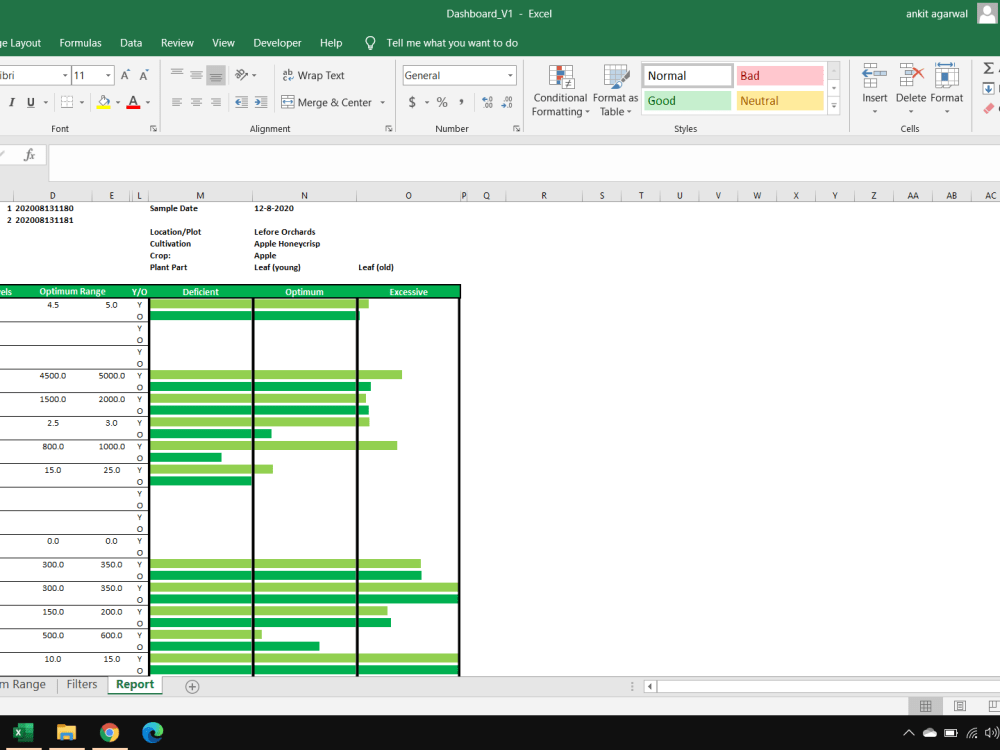Apply the Percent Style format
Viewport: 1000px width, 750px height.
tap(441, 101)
